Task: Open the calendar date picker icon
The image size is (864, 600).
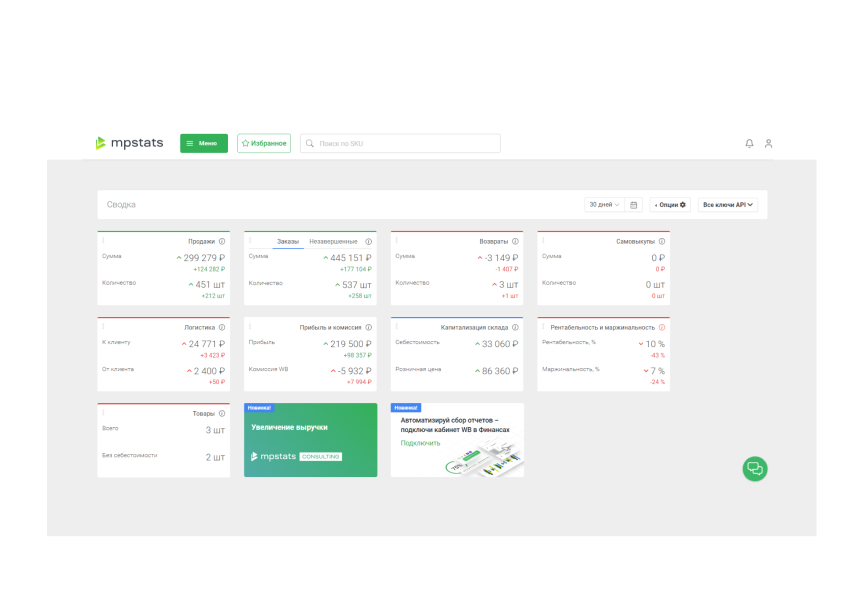Action: coord(634,205)
